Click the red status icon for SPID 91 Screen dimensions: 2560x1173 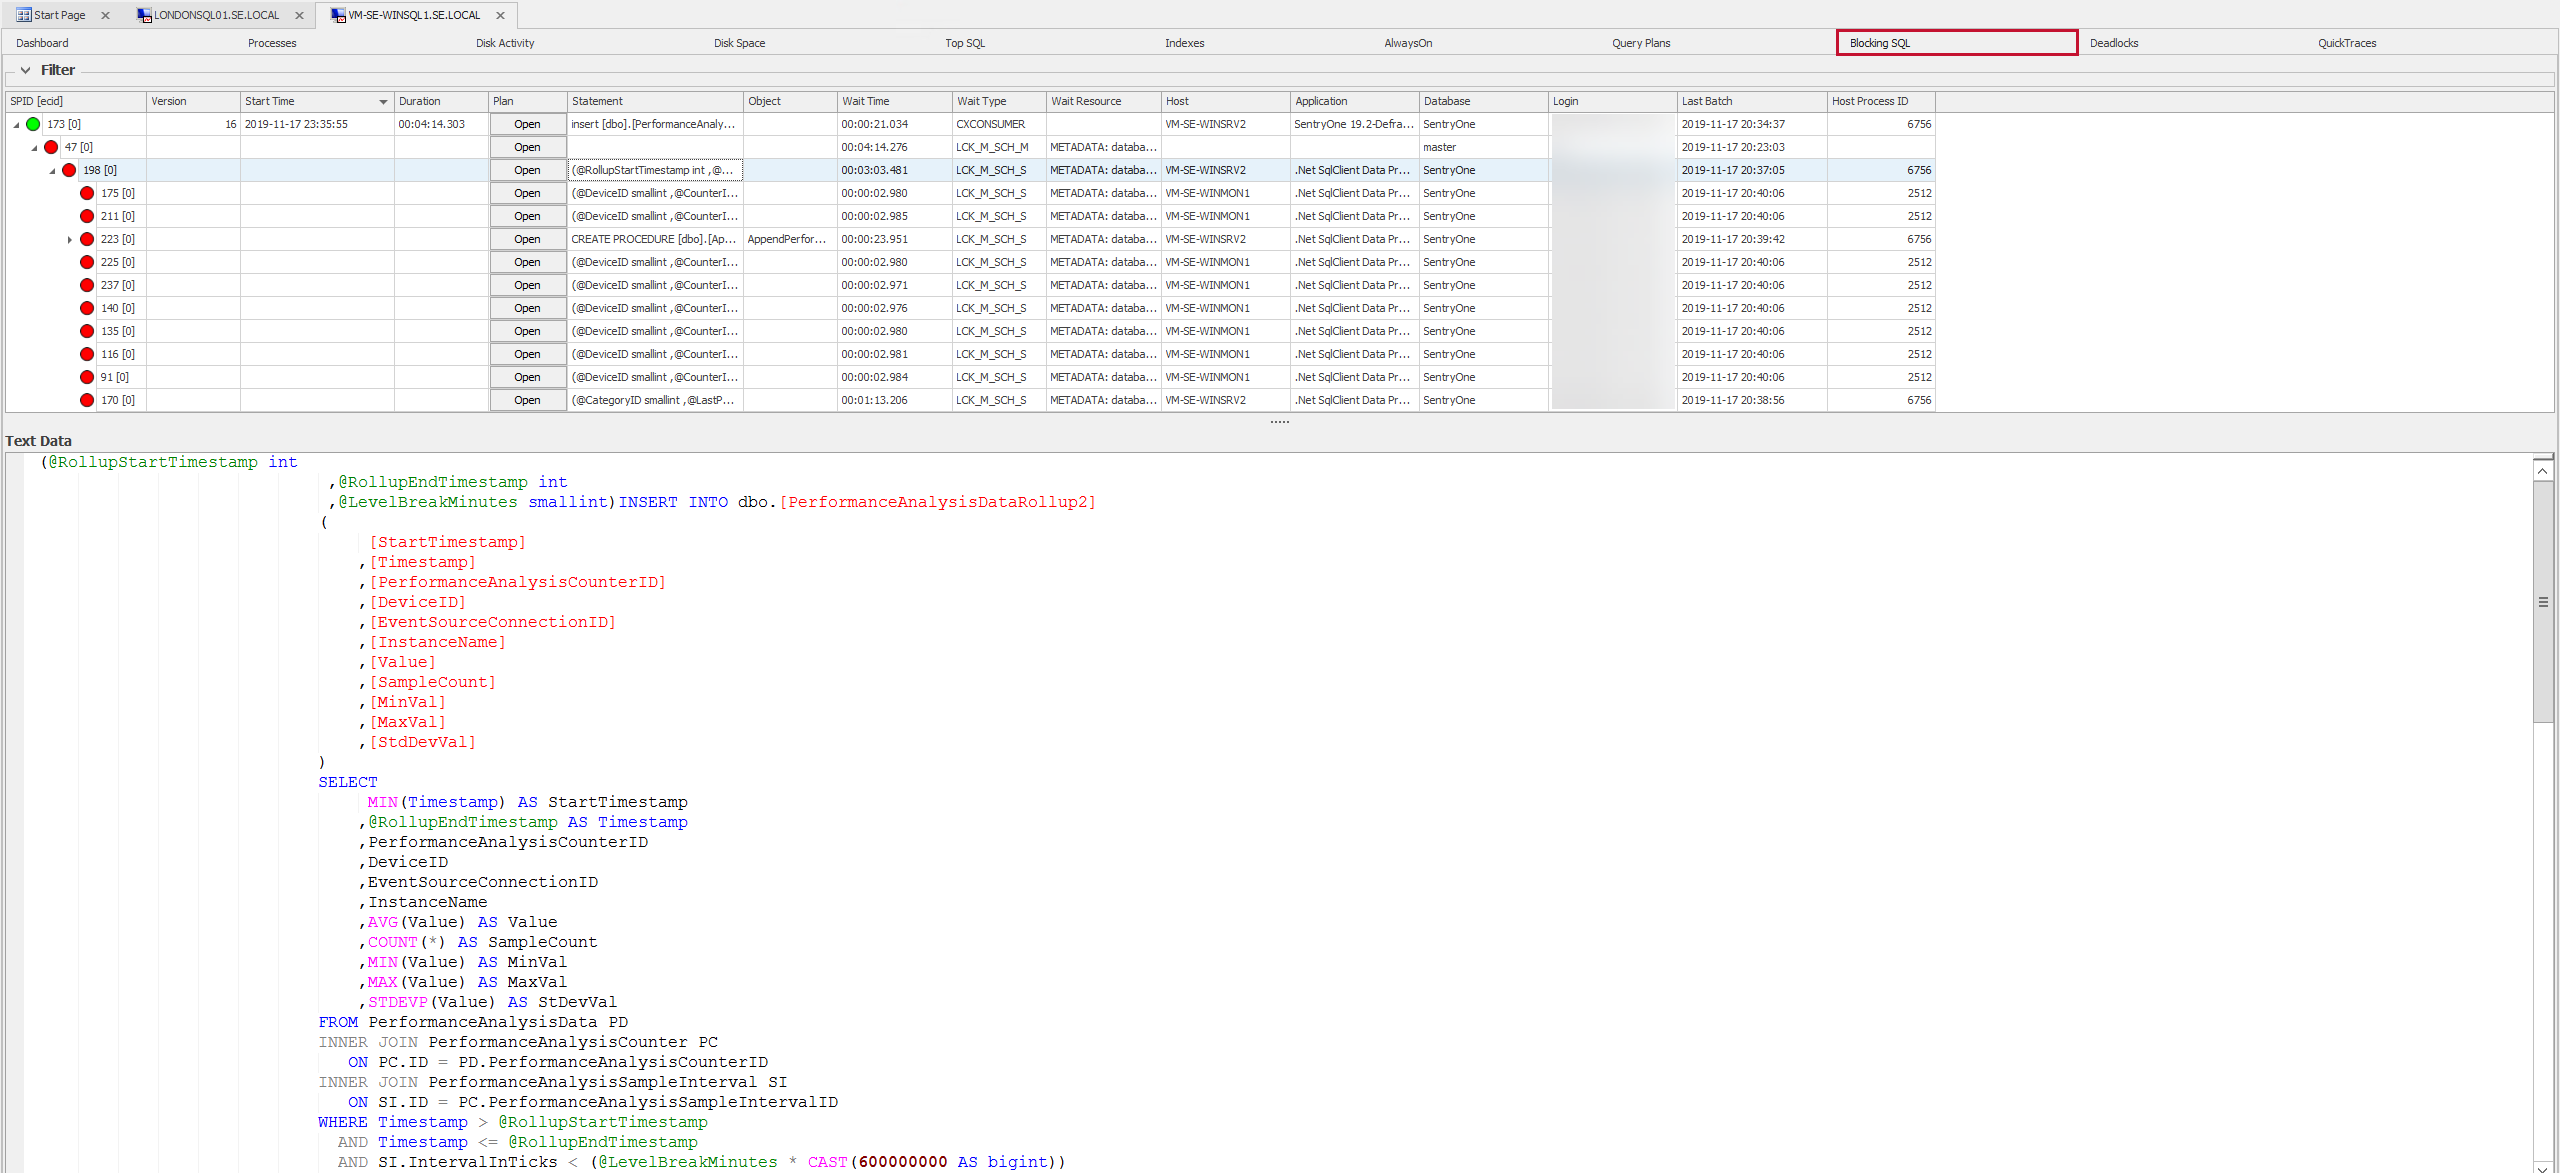pos(86,377)
